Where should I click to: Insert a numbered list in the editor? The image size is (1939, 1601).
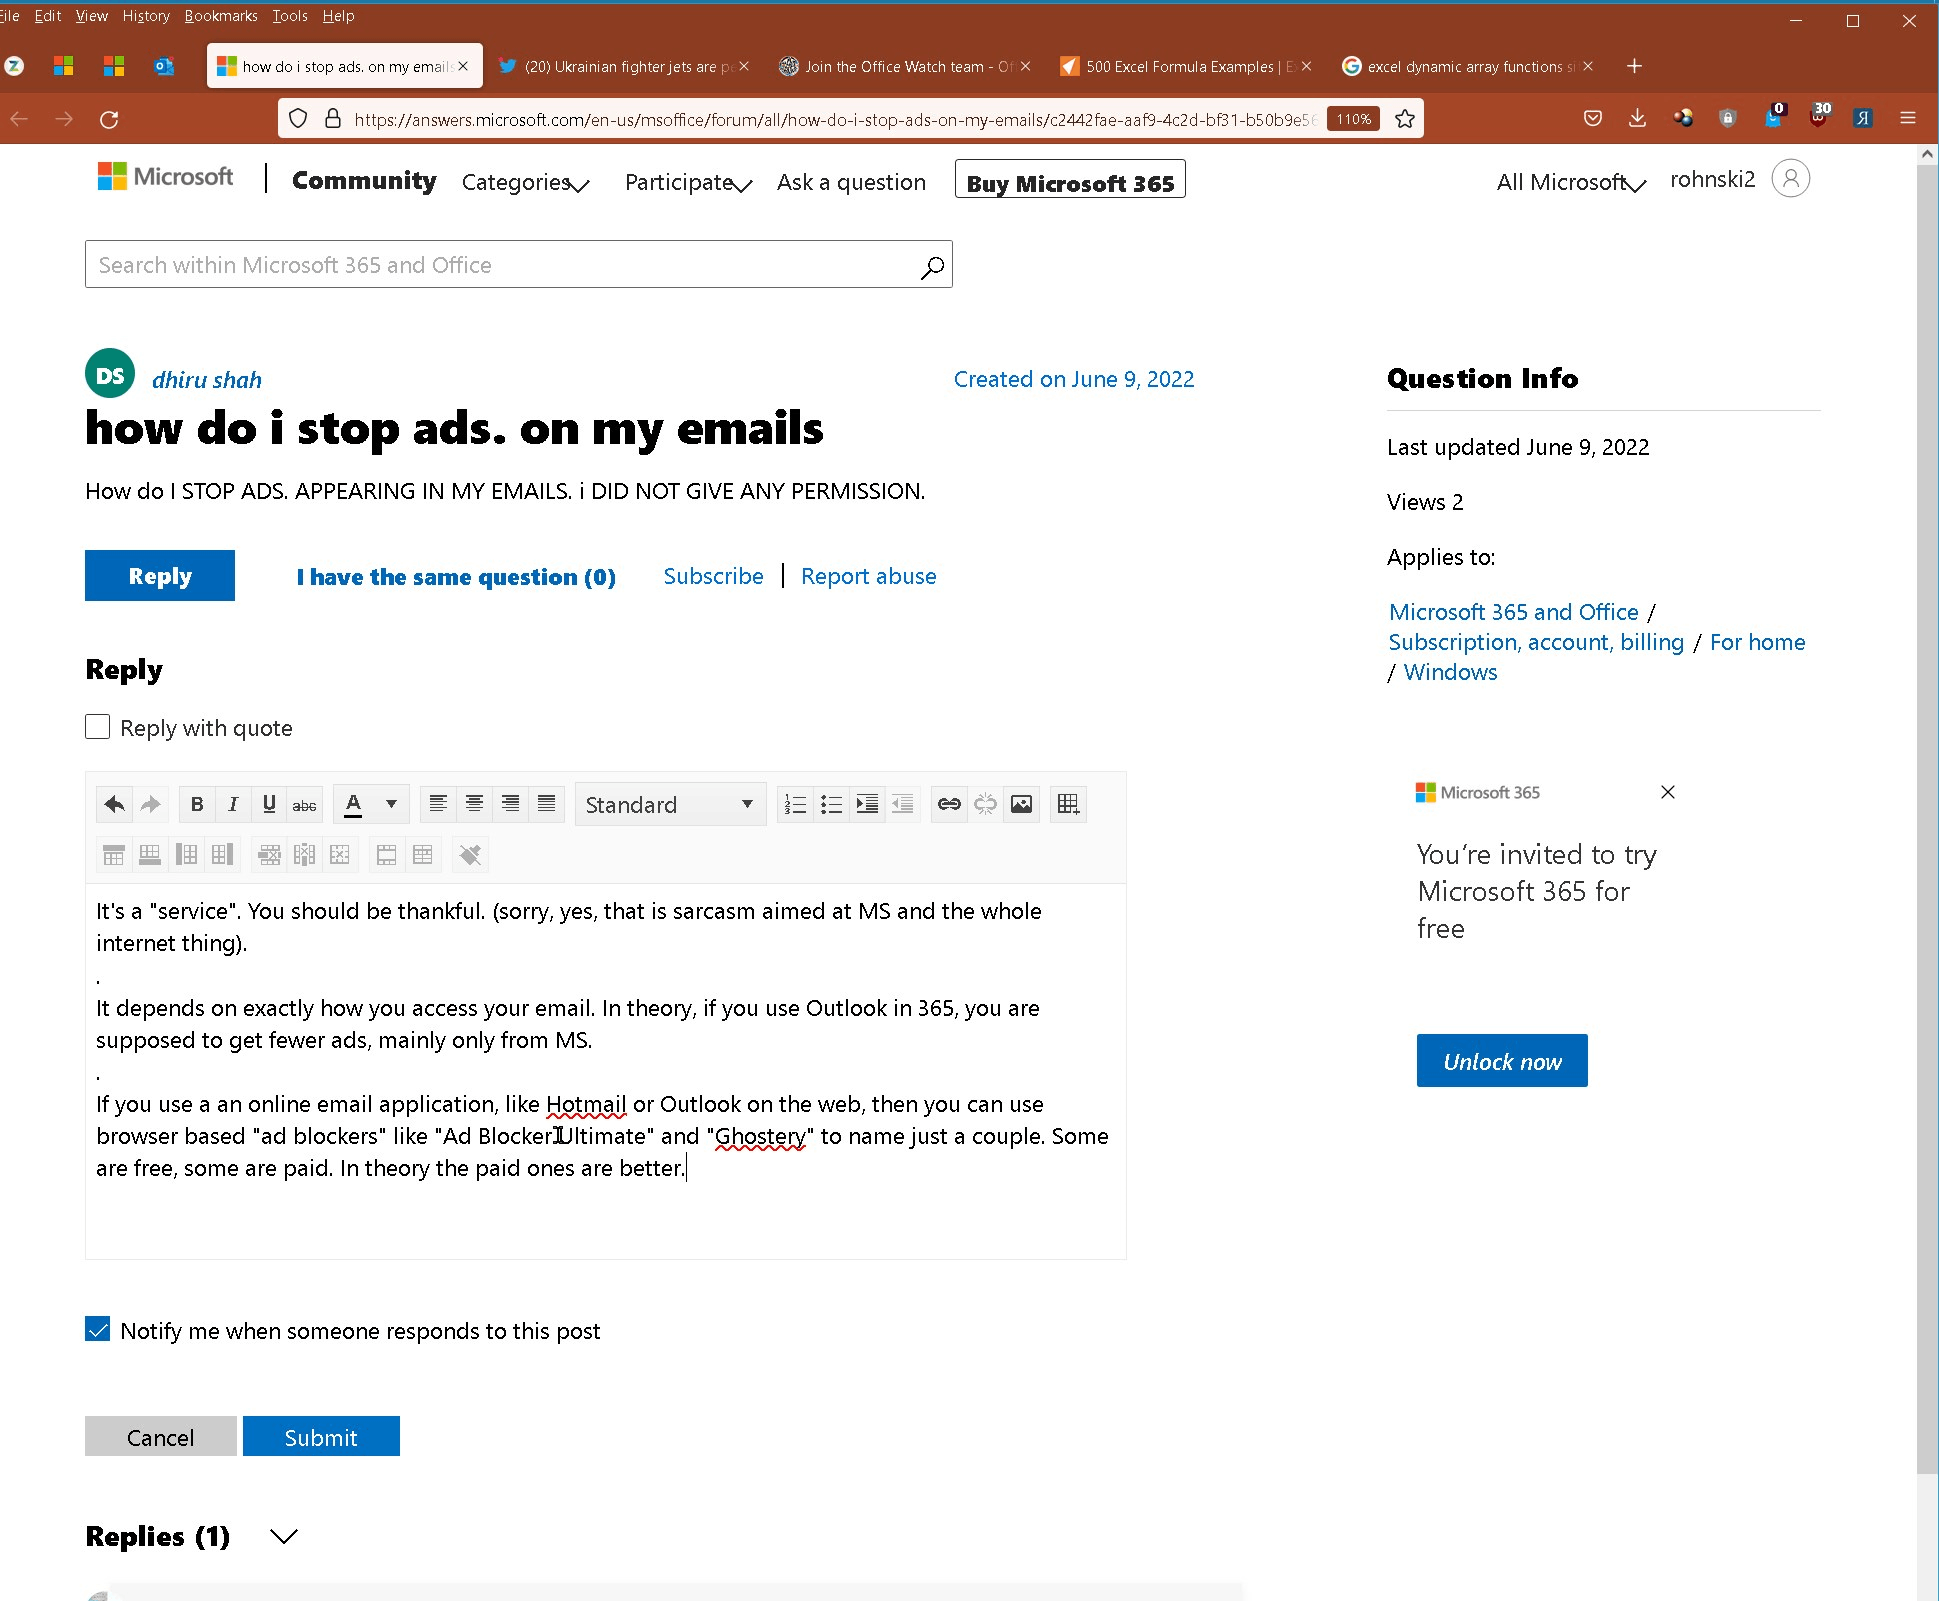pos(795,804)
